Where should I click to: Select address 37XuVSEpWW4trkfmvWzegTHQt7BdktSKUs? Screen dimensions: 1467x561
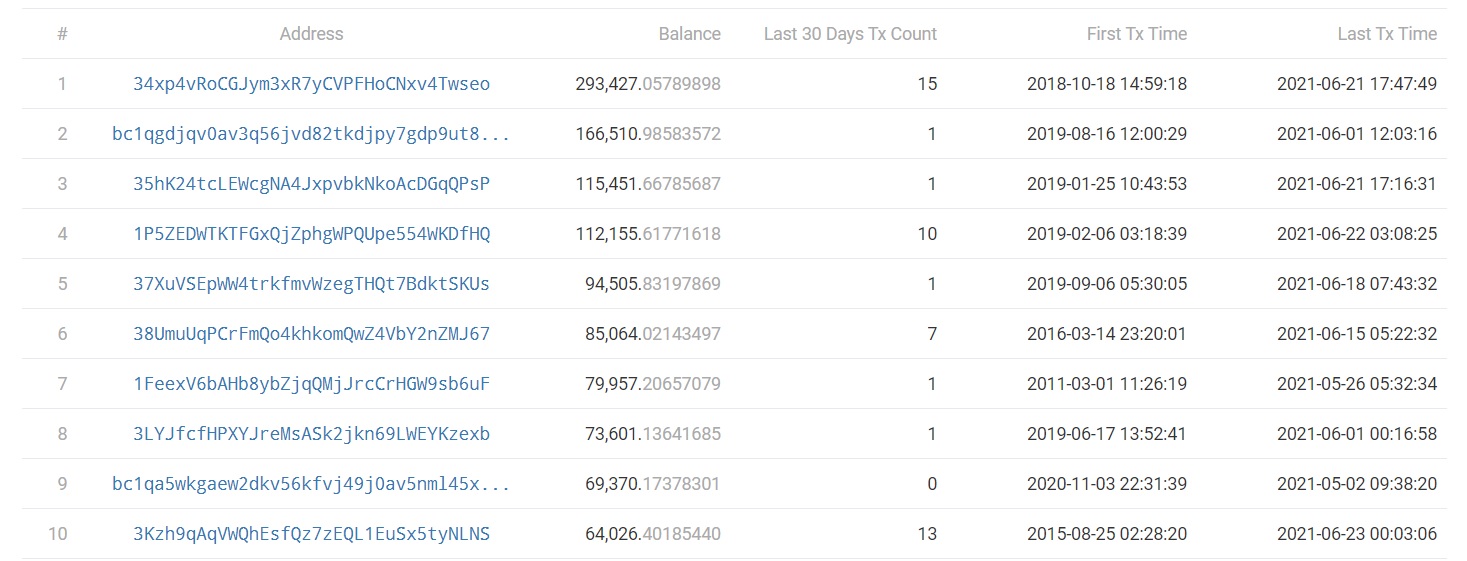click(x=311, y=284)
